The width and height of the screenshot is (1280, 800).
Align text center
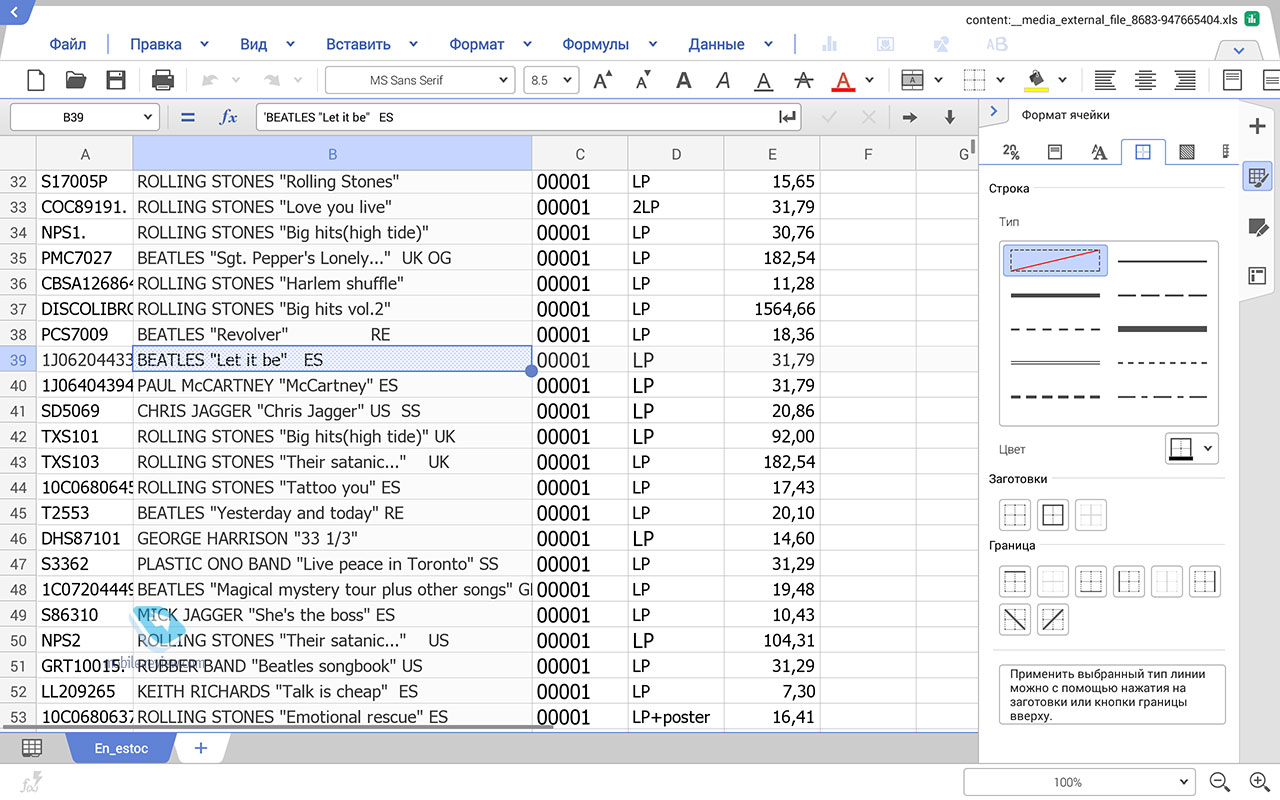click(1145, 80)
